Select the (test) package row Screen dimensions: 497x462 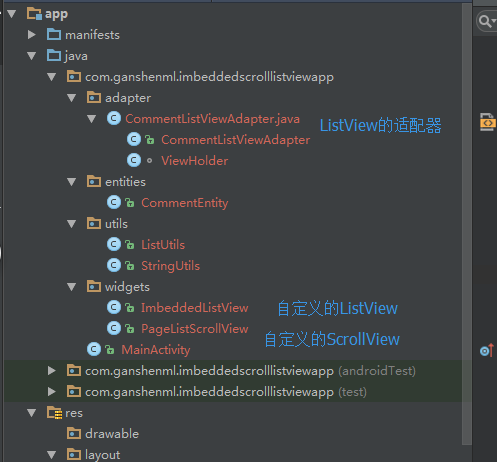click(x=233, y=392)
